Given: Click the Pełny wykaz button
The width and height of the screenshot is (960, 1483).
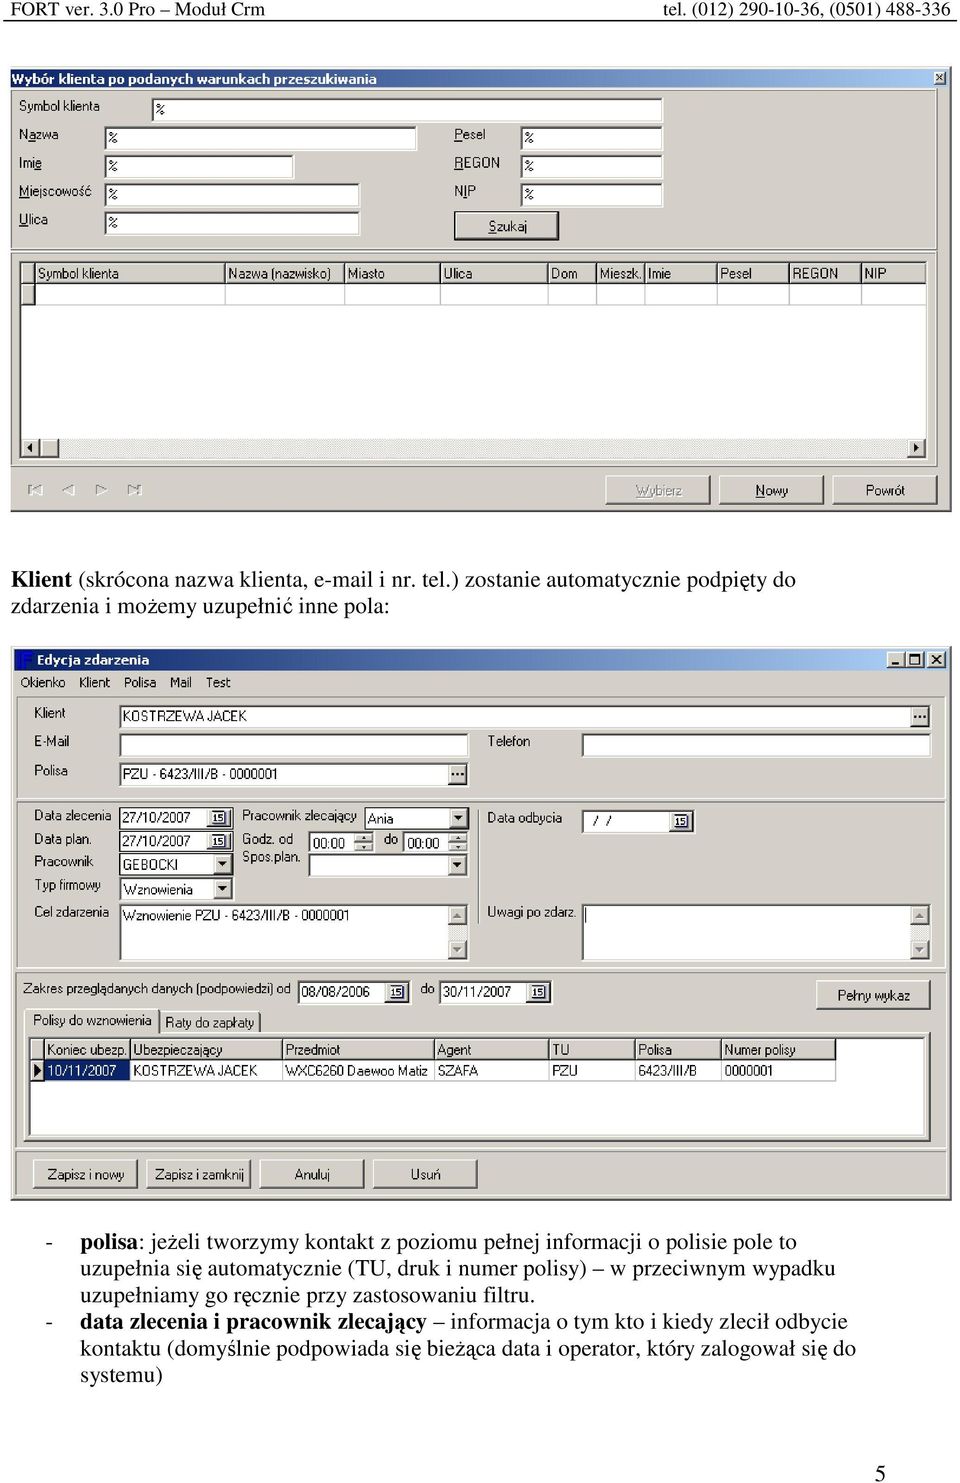Looking at the screenshot, I should click(873, 995).
